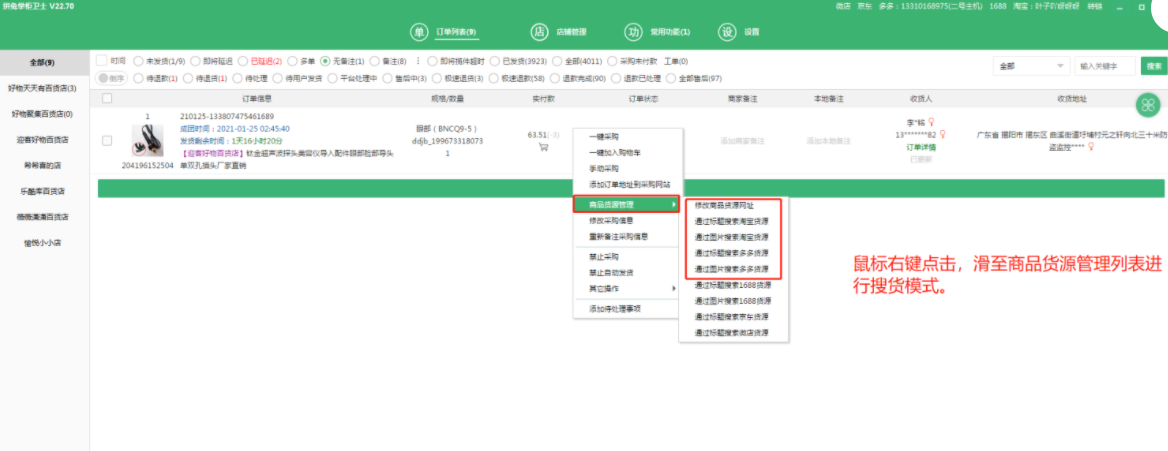Select 乐酷库百货店 in sidebar

[x=44, y=191]
